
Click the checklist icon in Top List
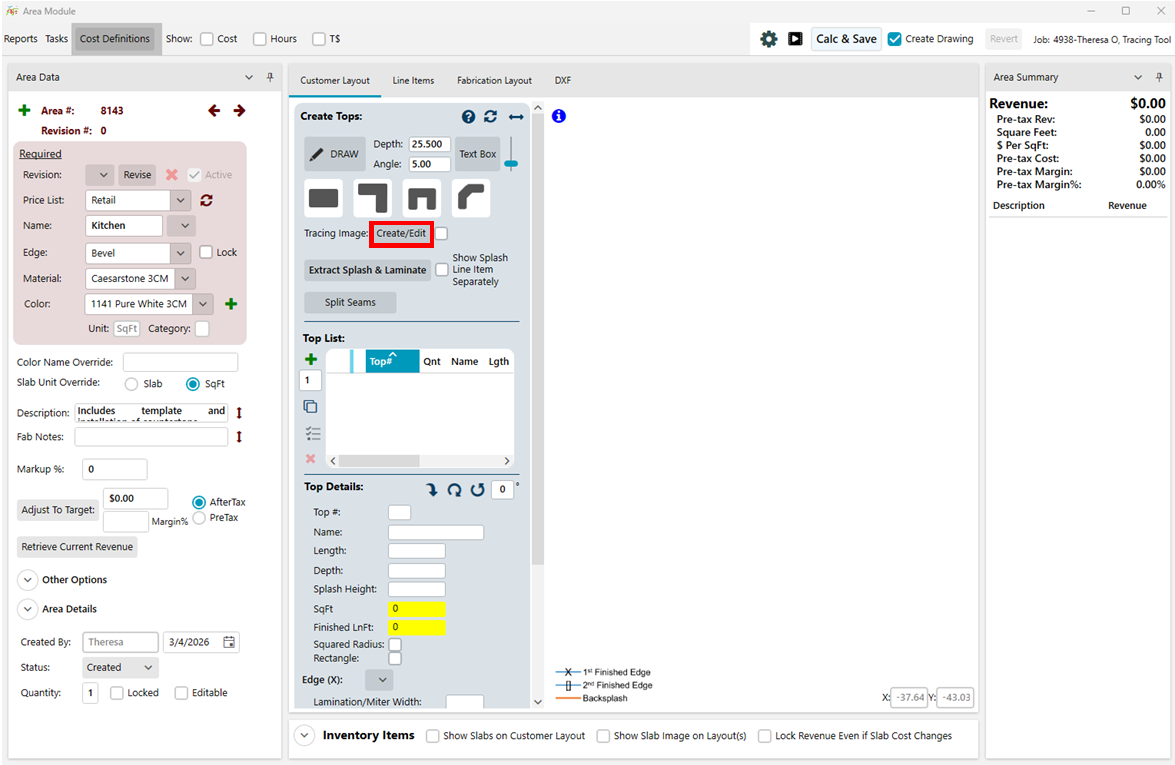(x=312, y=433)
